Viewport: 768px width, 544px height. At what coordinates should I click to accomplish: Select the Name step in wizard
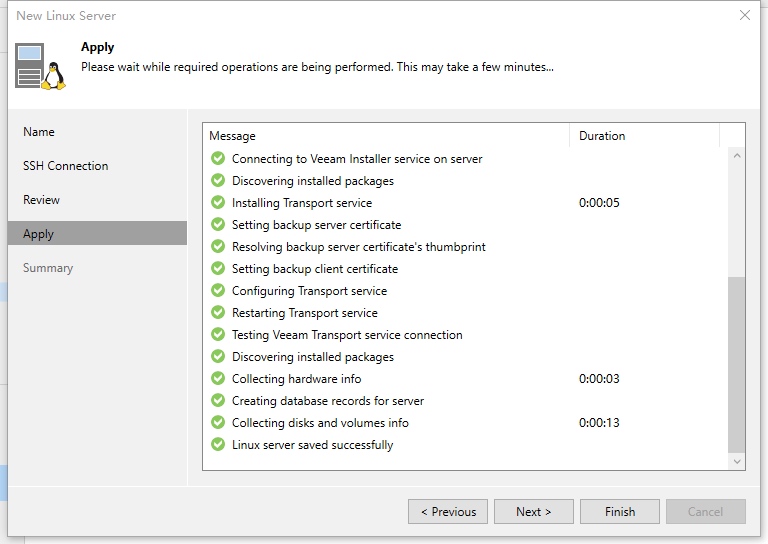click(x=39, y=132)
